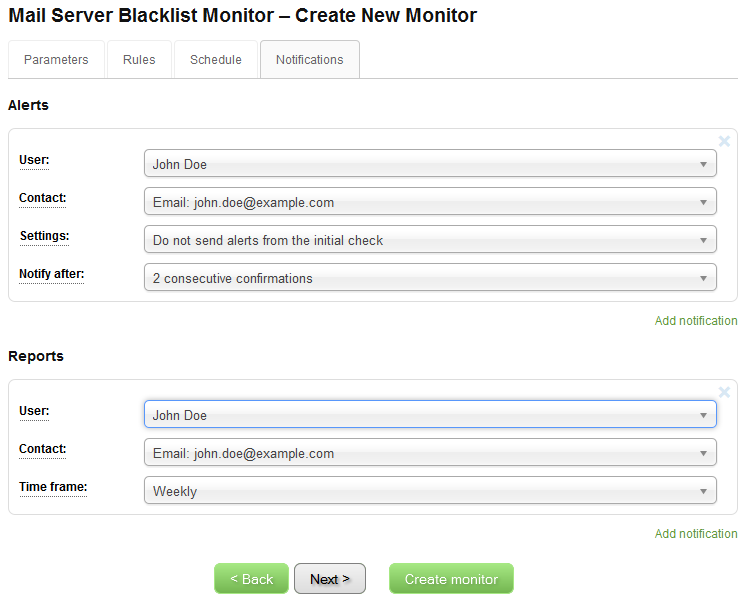The image size is (748, 612).
Task: Remove the Reports notification with X icon
Action: click(x=725, y=393)
